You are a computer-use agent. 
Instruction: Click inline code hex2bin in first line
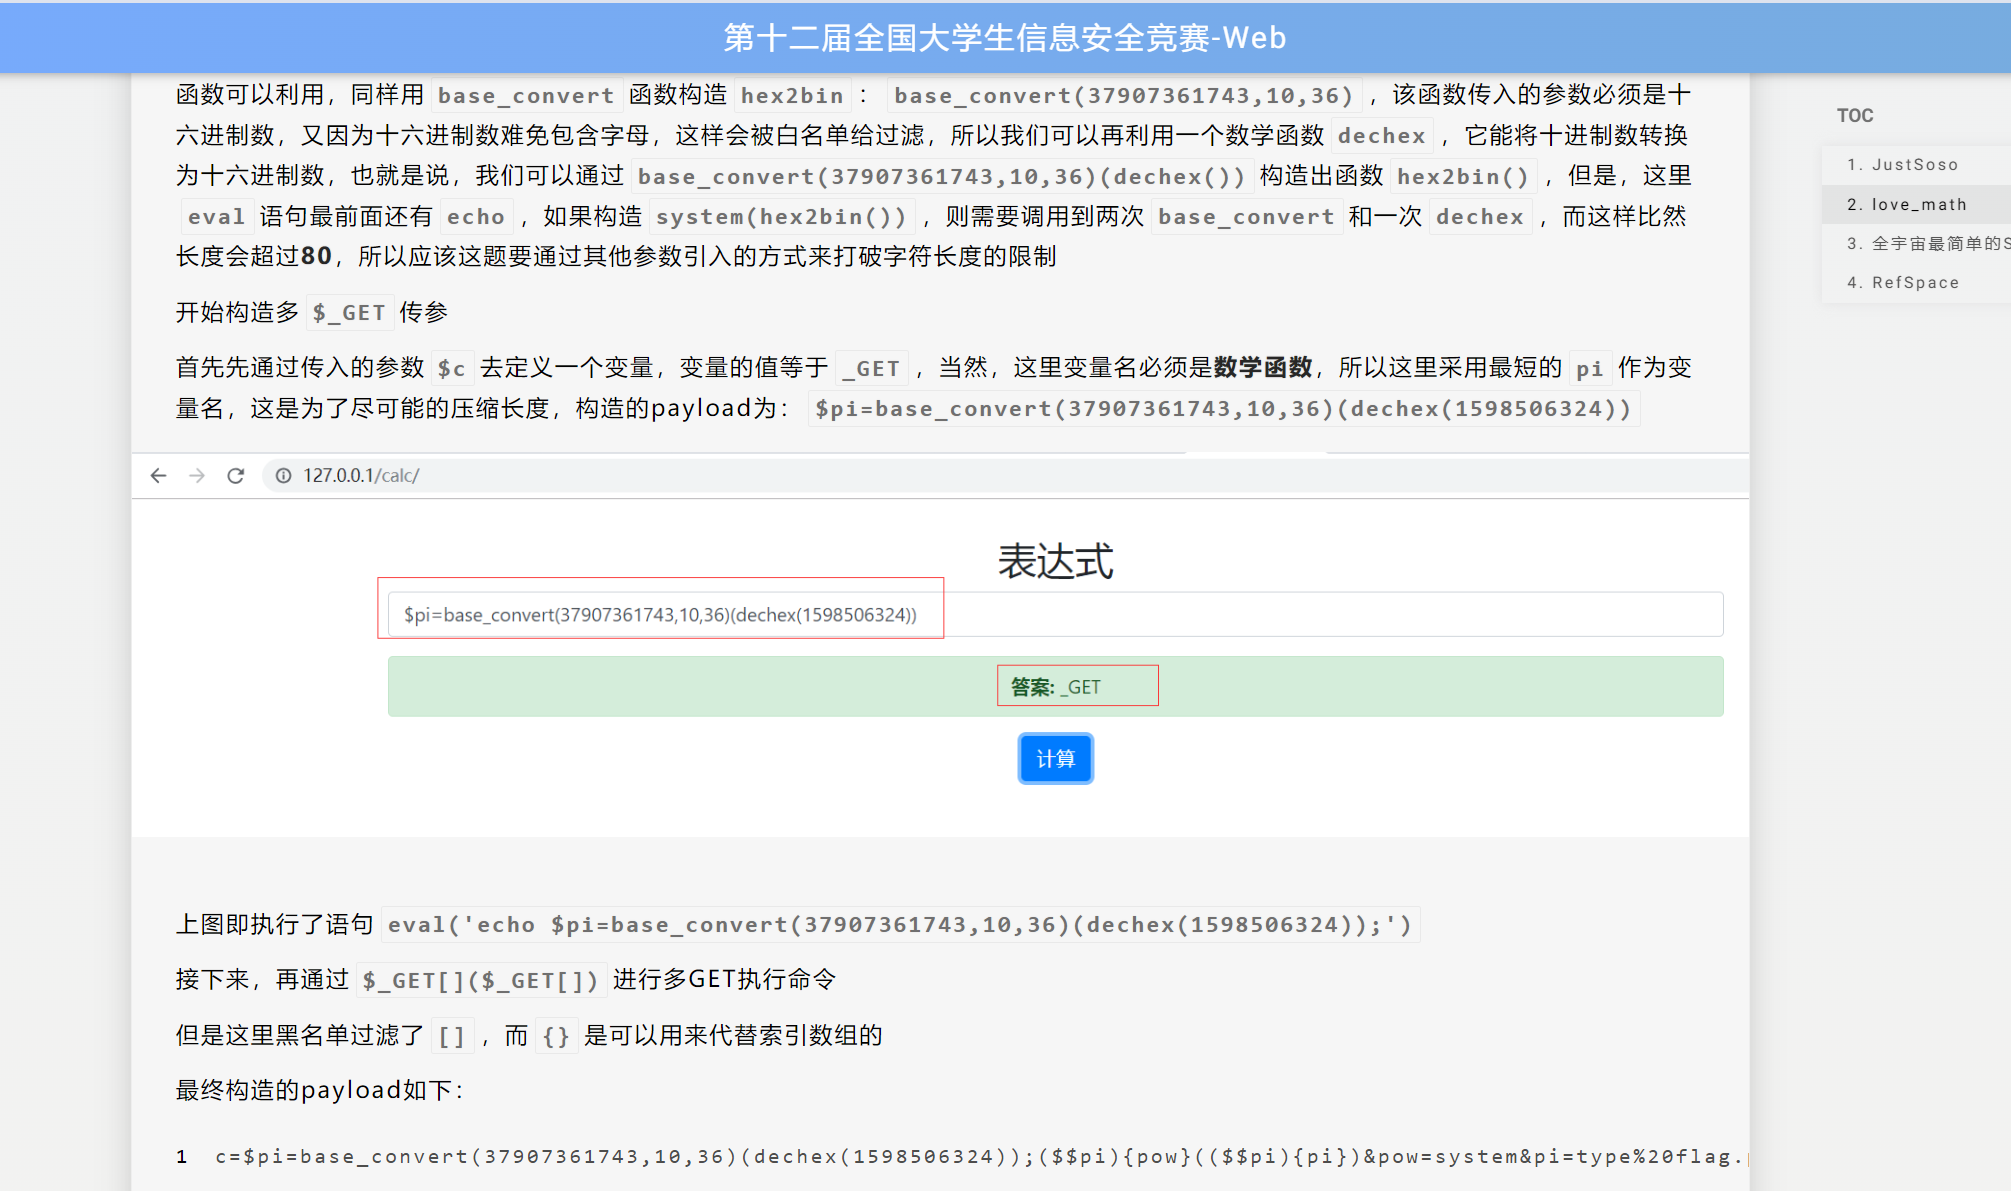coord(792,95)
